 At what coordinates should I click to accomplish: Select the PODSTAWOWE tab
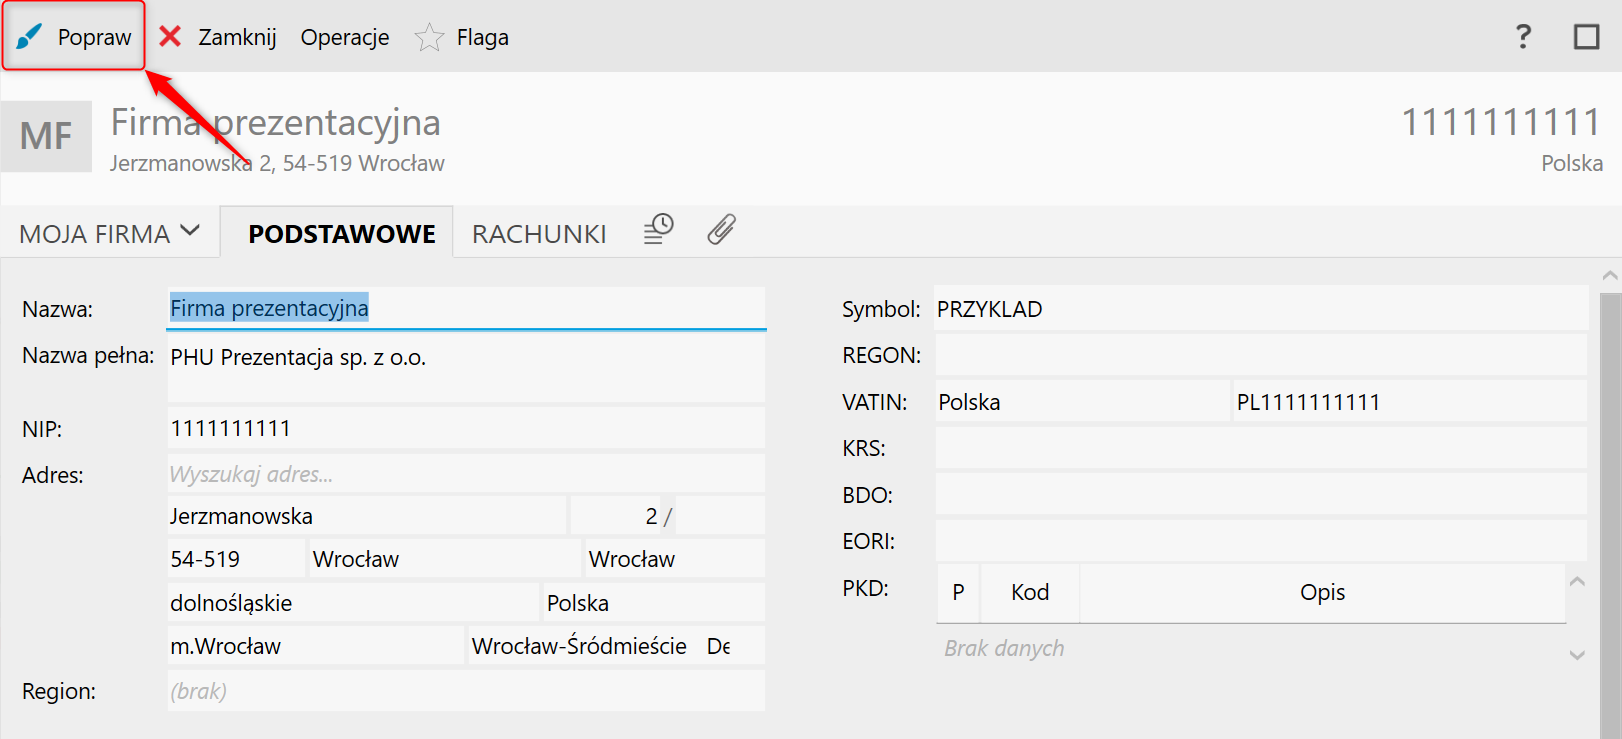pos(341,233)
